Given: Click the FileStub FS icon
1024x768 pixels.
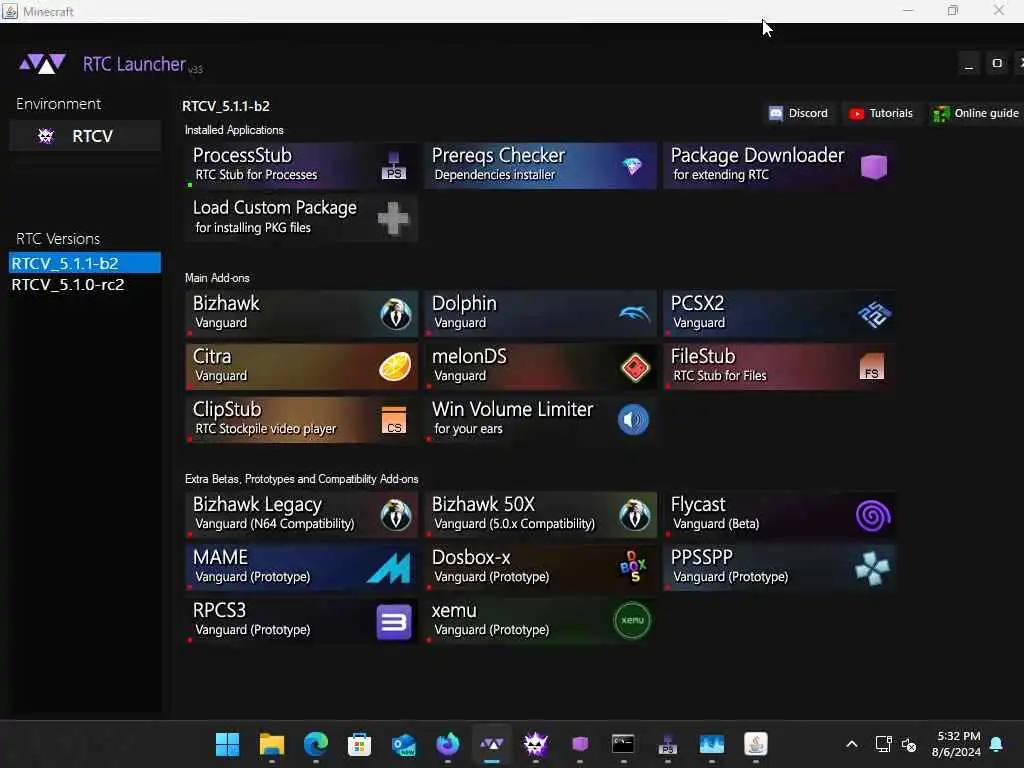Looking at the screenshot, I should click(x=872, y=366).
